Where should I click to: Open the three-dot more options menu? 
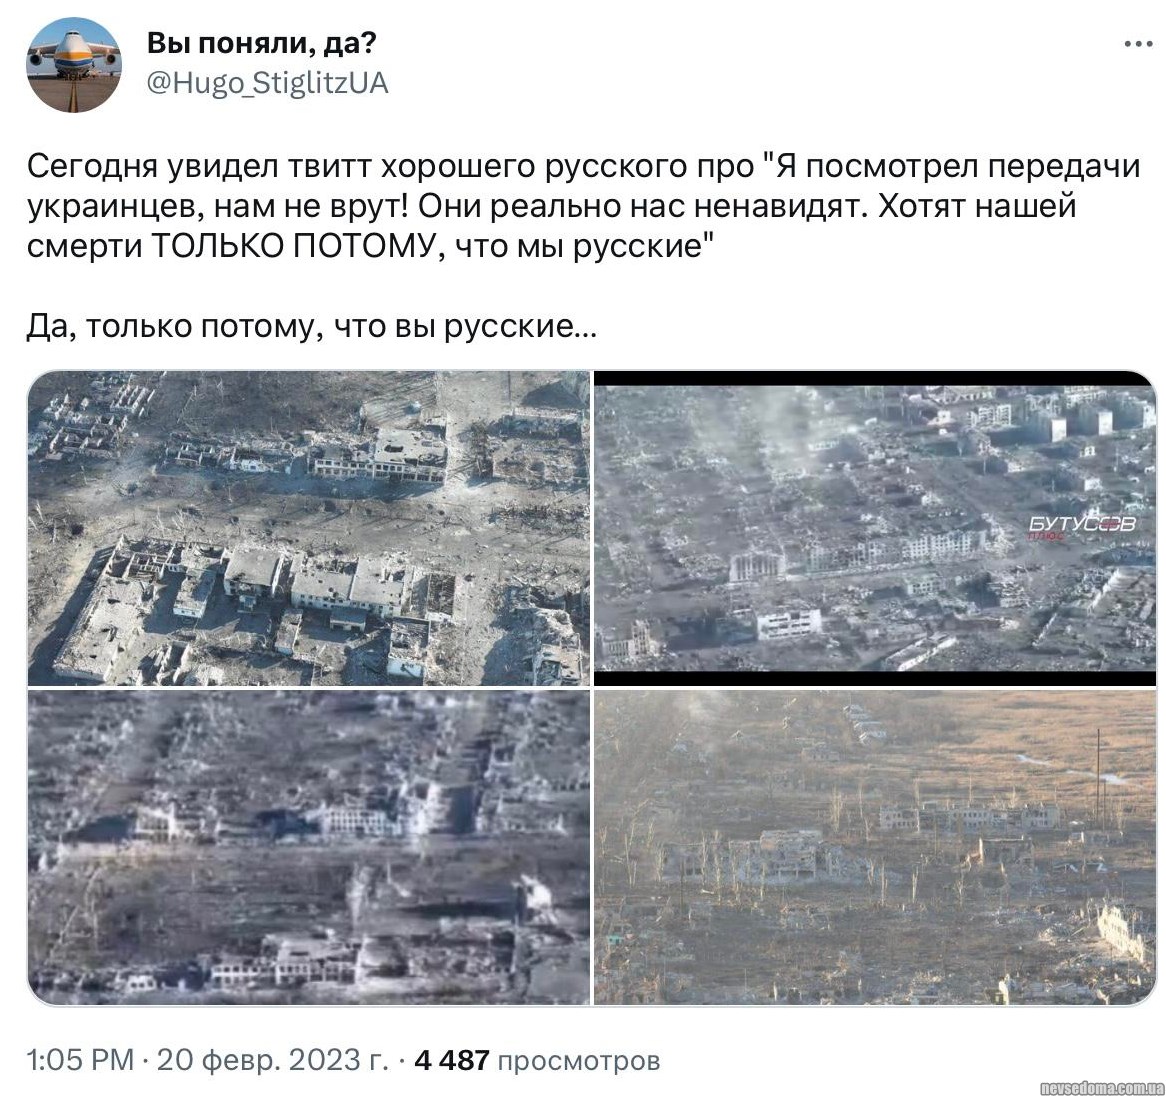[1137, 45]
